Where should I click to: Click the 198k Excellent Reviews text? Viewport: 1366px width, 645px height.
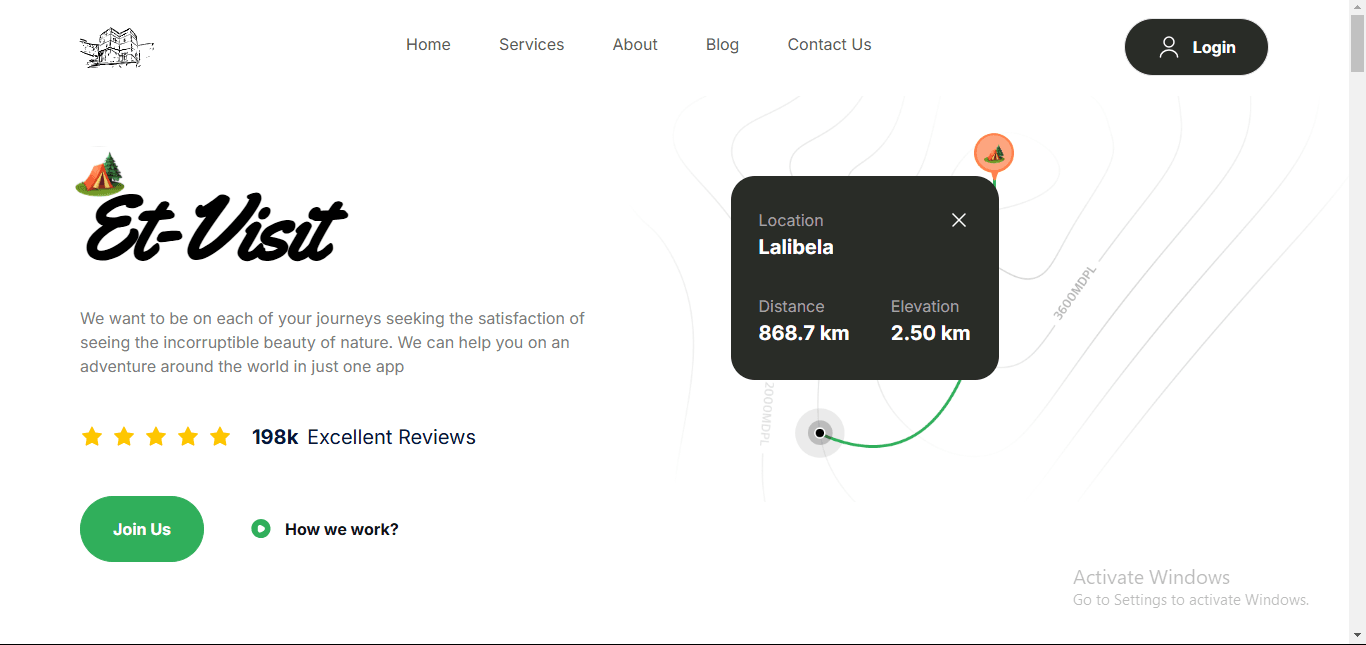[x=363, y=436]
